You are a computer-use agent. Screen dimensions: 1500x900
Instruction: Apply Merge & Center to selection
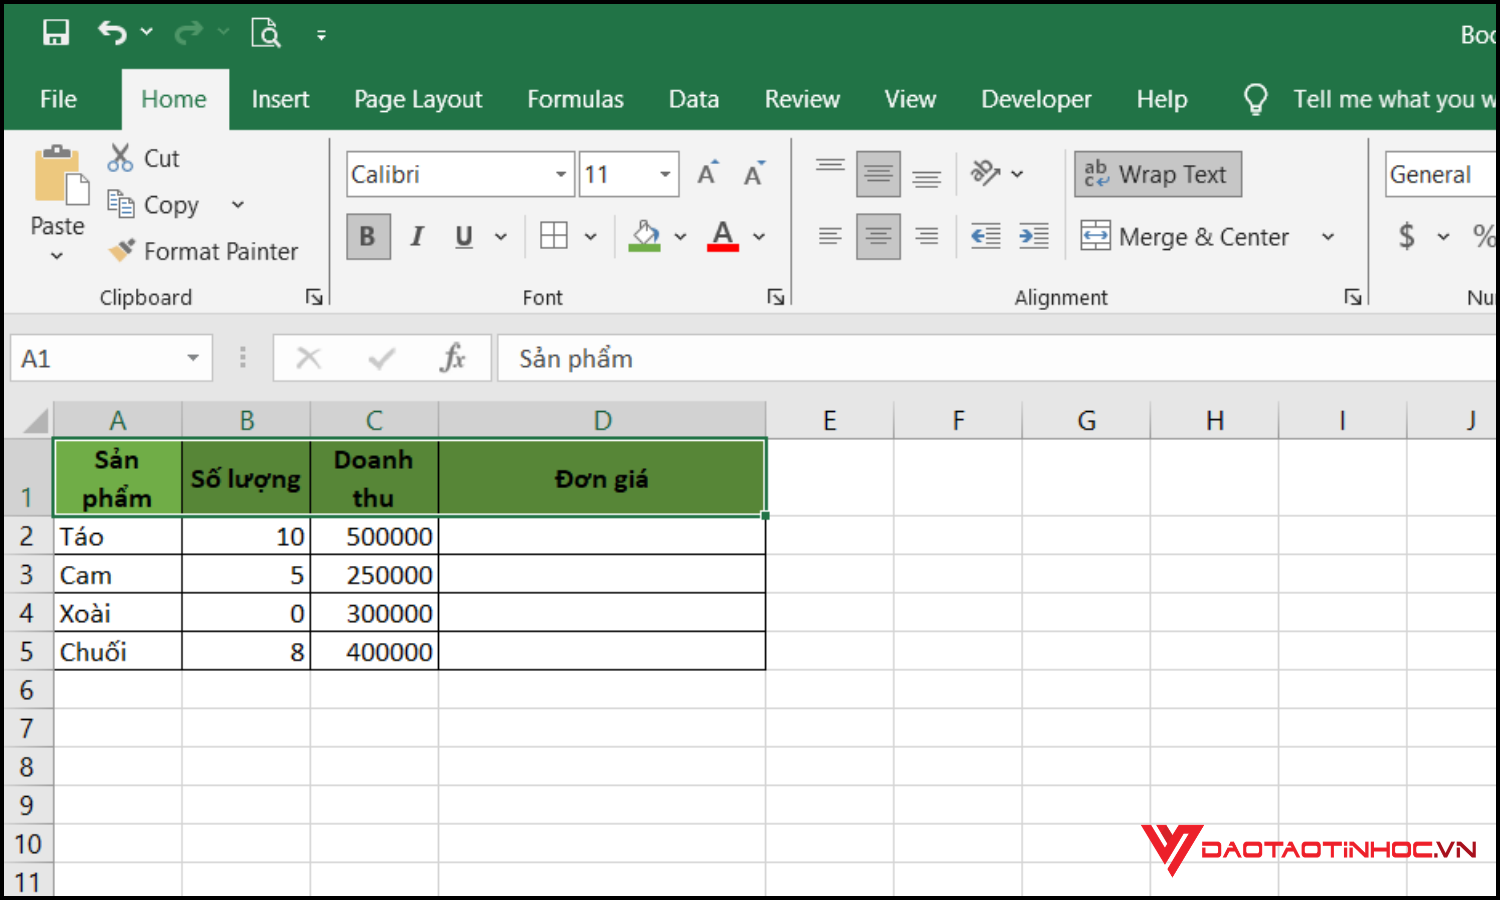pos(1186,236)
